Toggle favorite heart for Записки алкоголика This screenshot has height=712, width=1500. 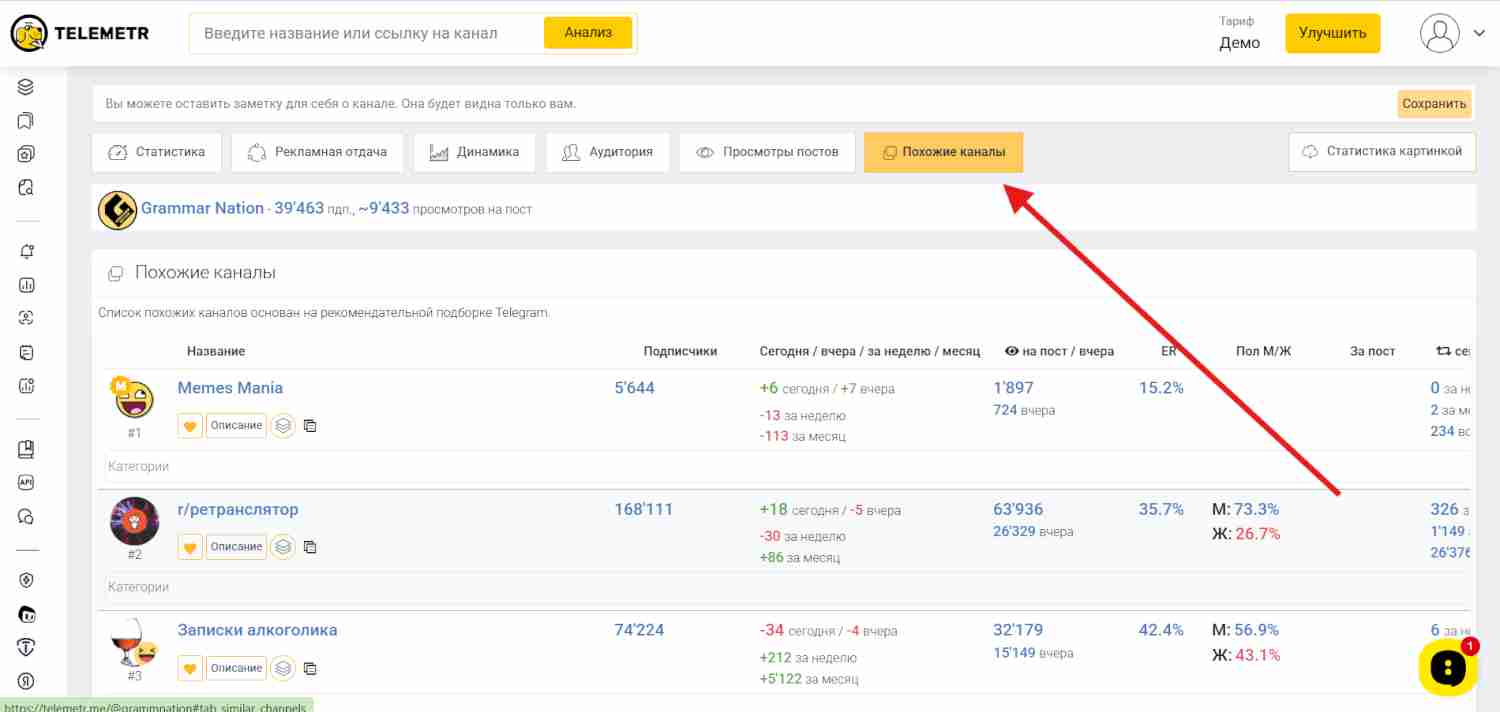click(x=190, y=668)
